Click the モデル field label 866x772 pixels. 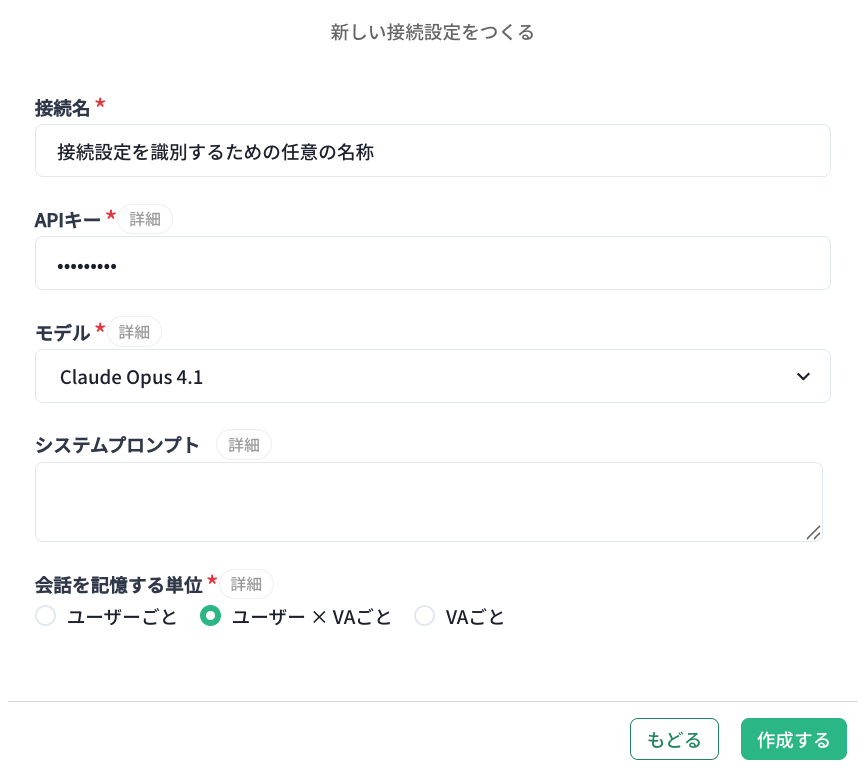pos(63,333)
